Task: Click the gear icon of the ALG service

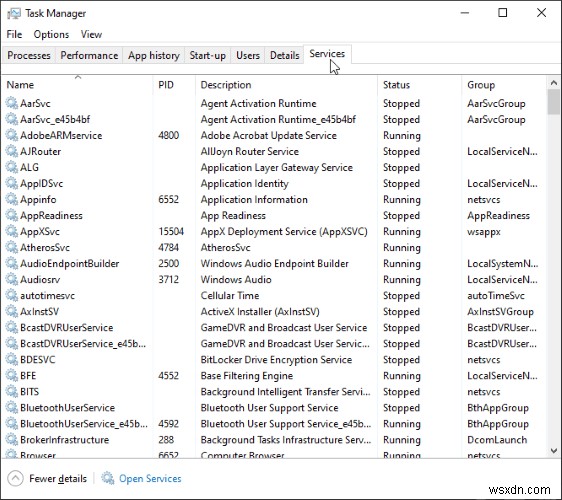Action: click(x=12, y=167)
